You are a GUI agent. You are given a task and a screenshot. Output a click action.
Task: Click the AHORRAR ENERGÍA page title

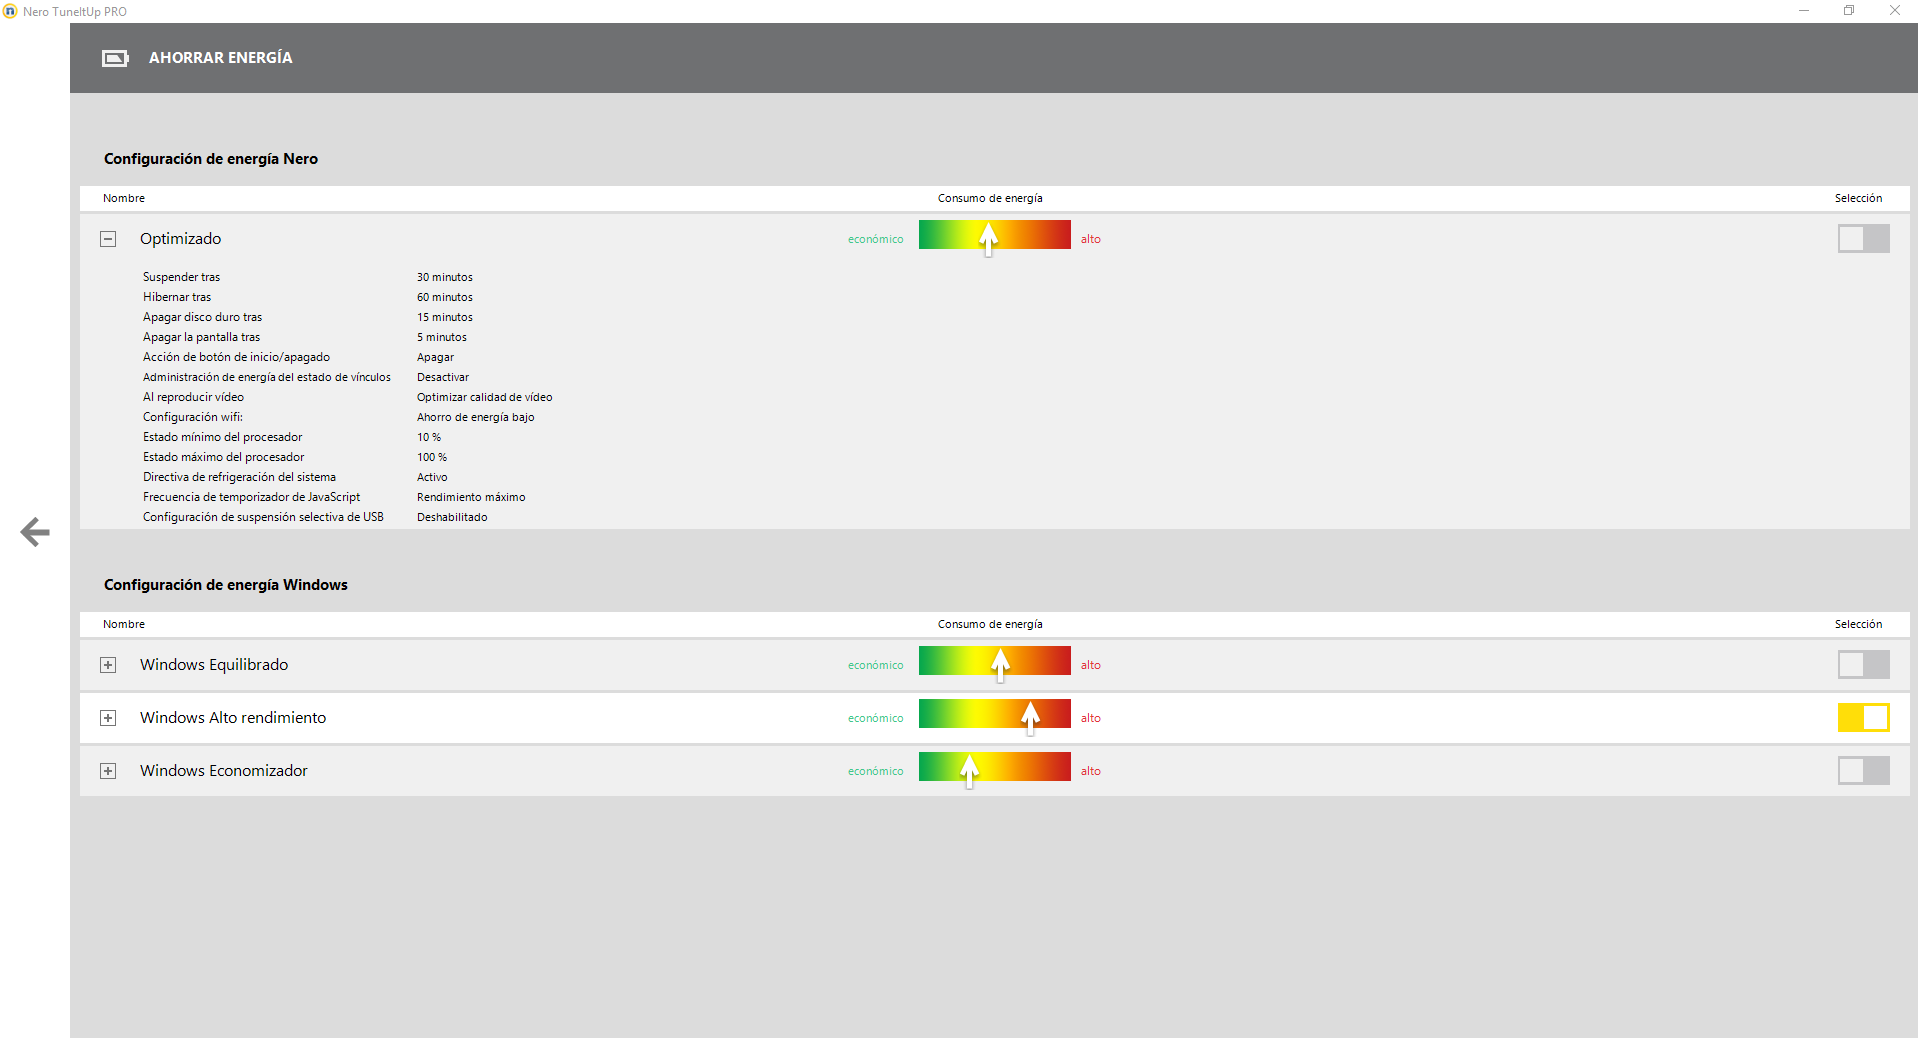[x=221, y=58]
